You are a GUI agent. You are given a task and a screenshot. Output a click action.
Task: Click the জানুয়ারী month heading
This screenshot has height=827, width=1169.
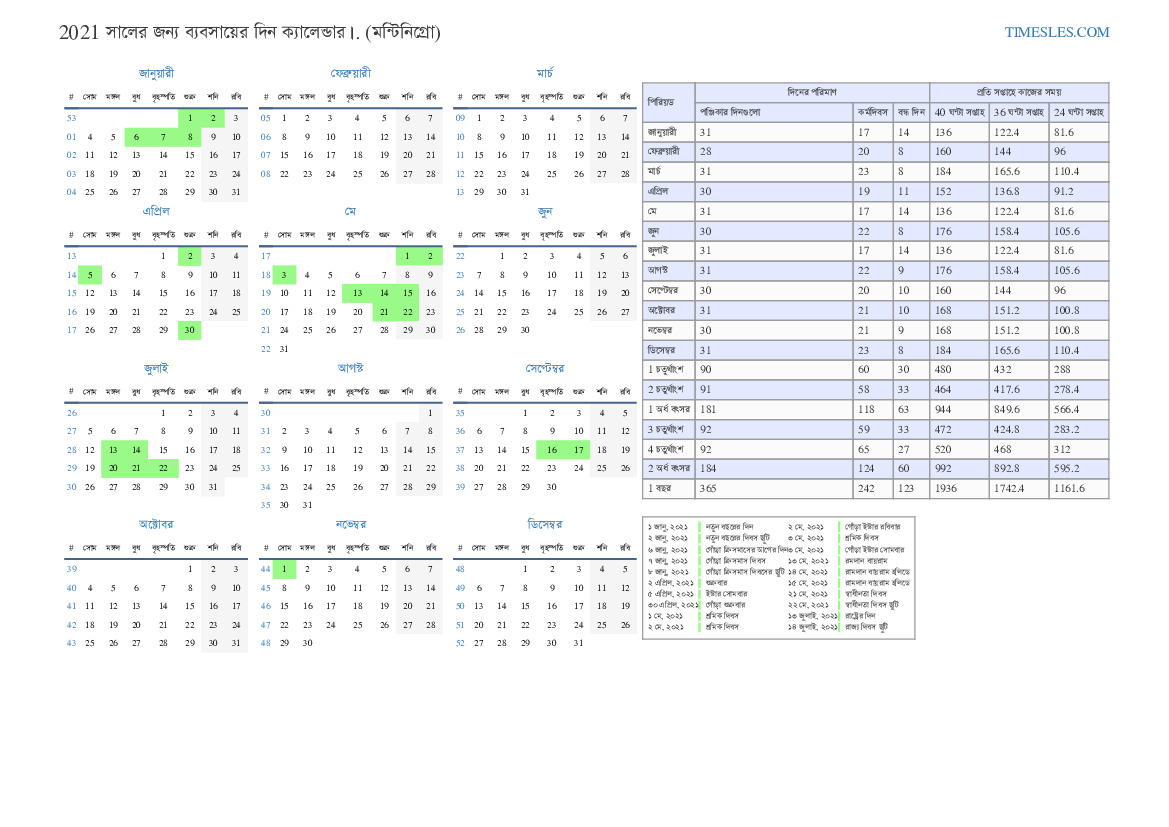point(156,73)
